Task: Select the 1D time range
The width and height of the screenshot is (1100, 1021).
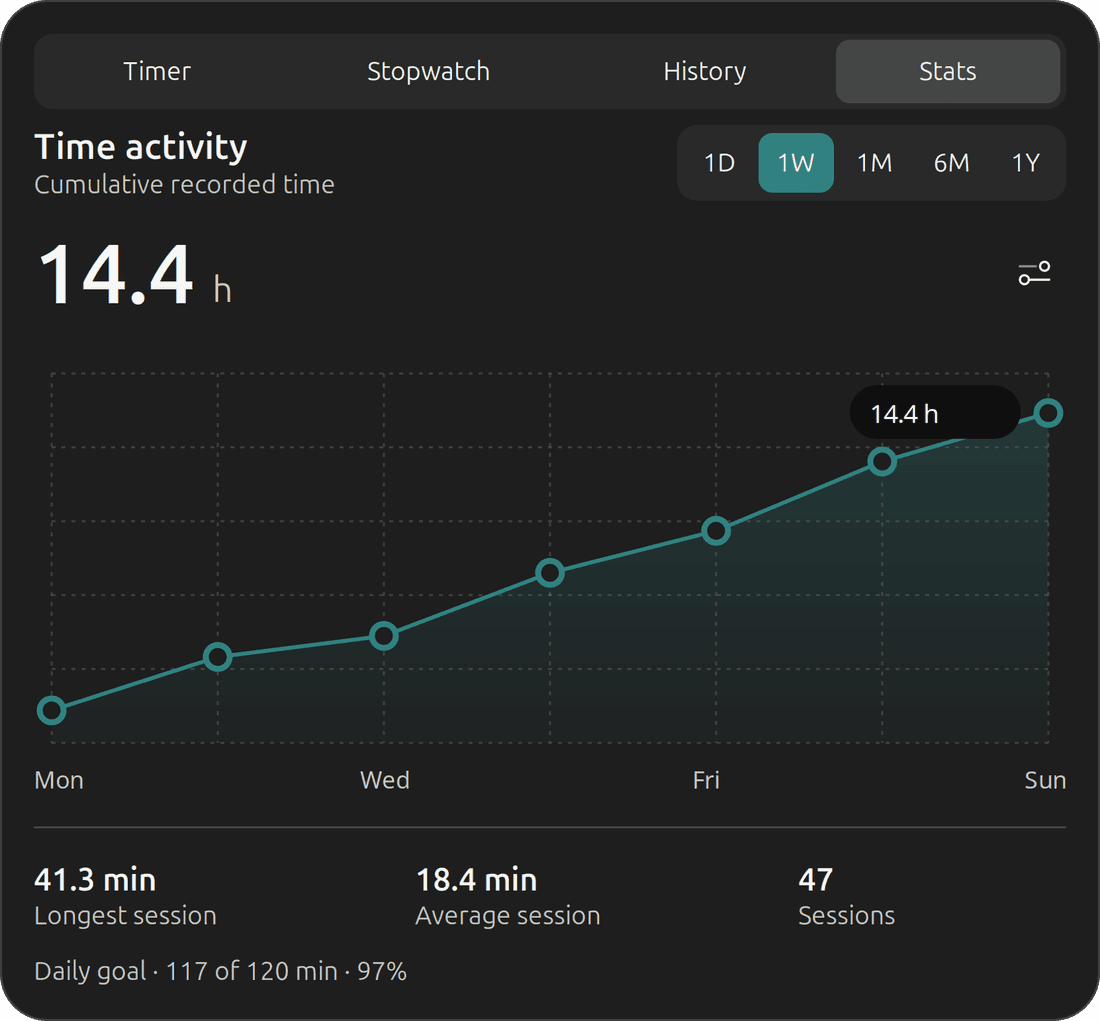Action: click(x=719, y=163)
